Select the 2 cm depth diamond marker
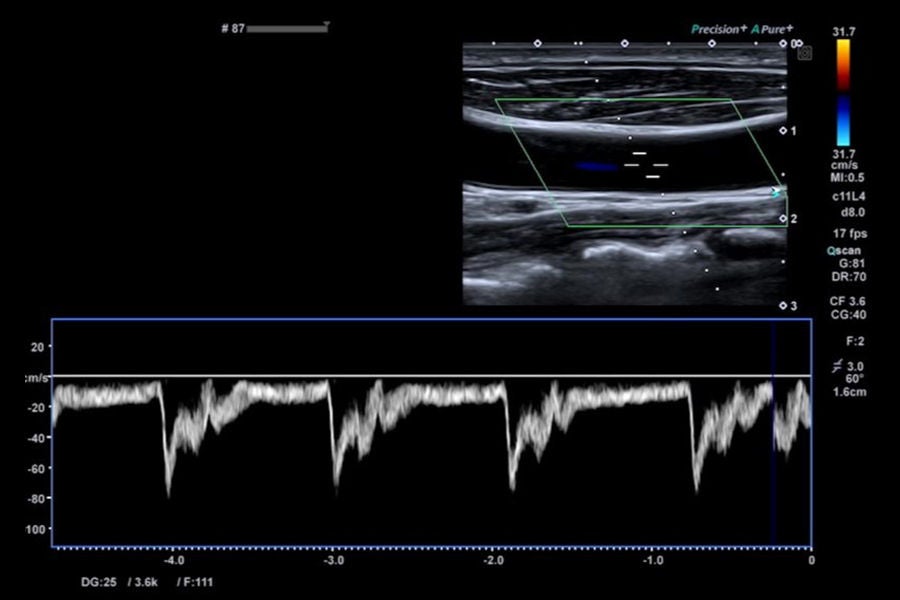 pos(783,219)
